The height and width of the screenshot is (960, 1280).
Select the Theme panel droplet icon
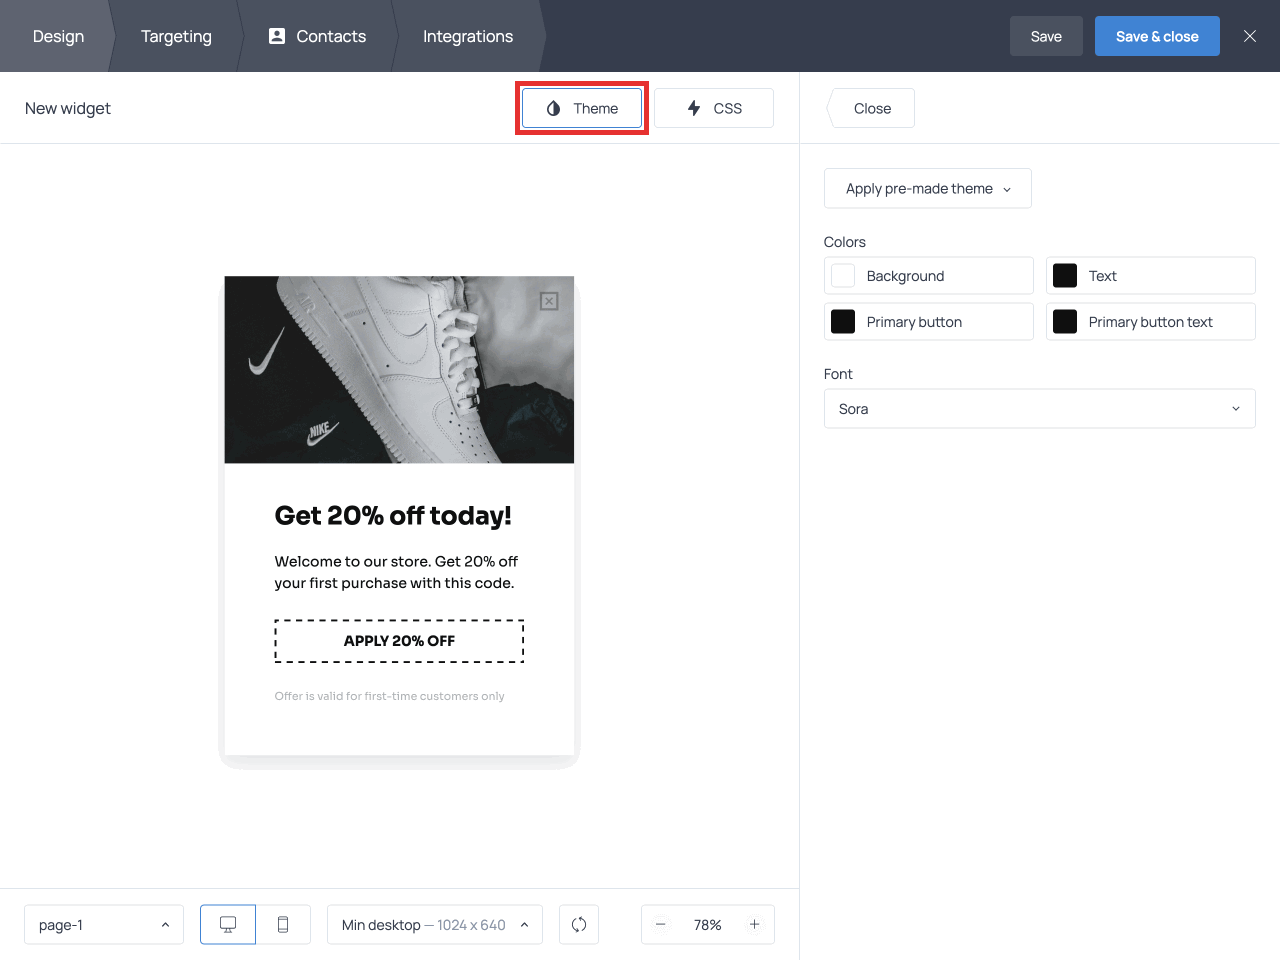coord(553,108)
